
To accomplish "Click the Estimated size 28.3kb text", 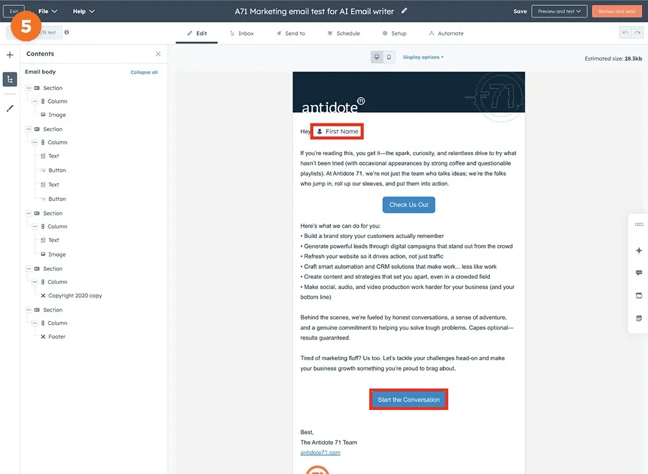I will (613, 59).
